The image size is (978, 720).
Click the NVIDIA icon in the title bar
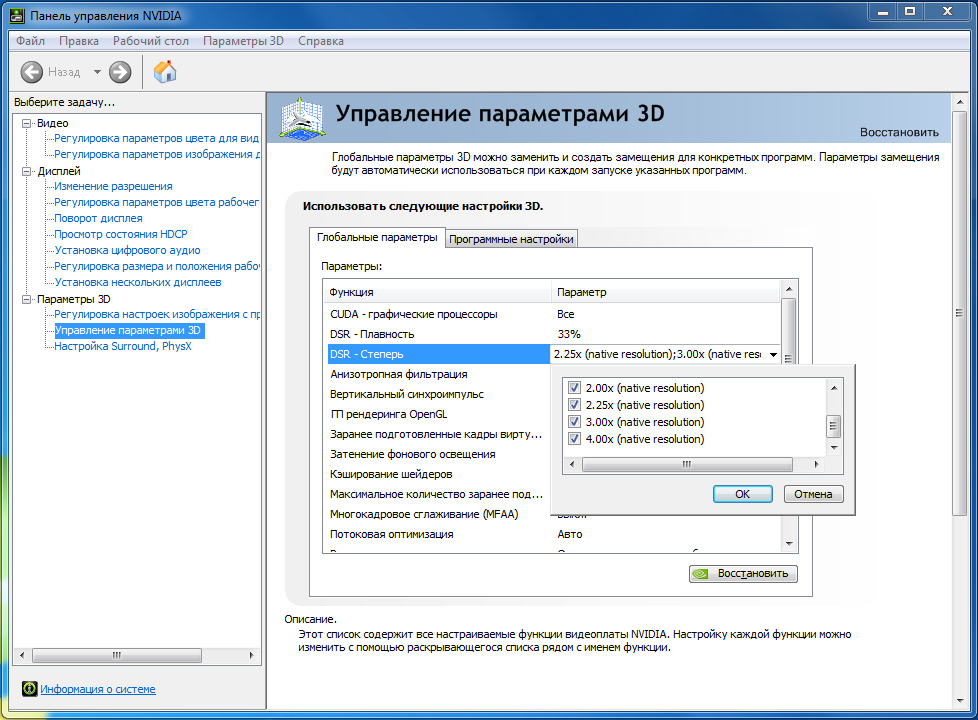click(x=17, y=16)
